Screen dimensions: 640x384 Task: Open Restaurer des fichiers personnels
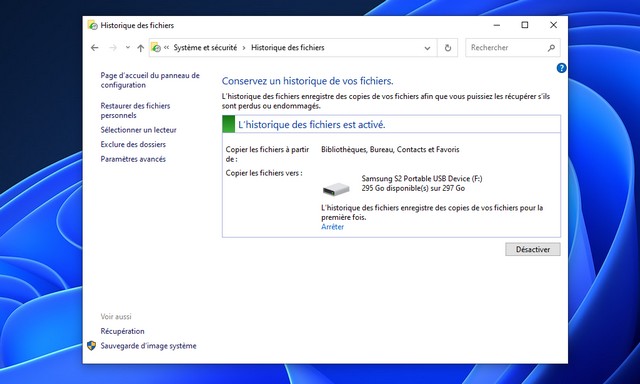135,111
